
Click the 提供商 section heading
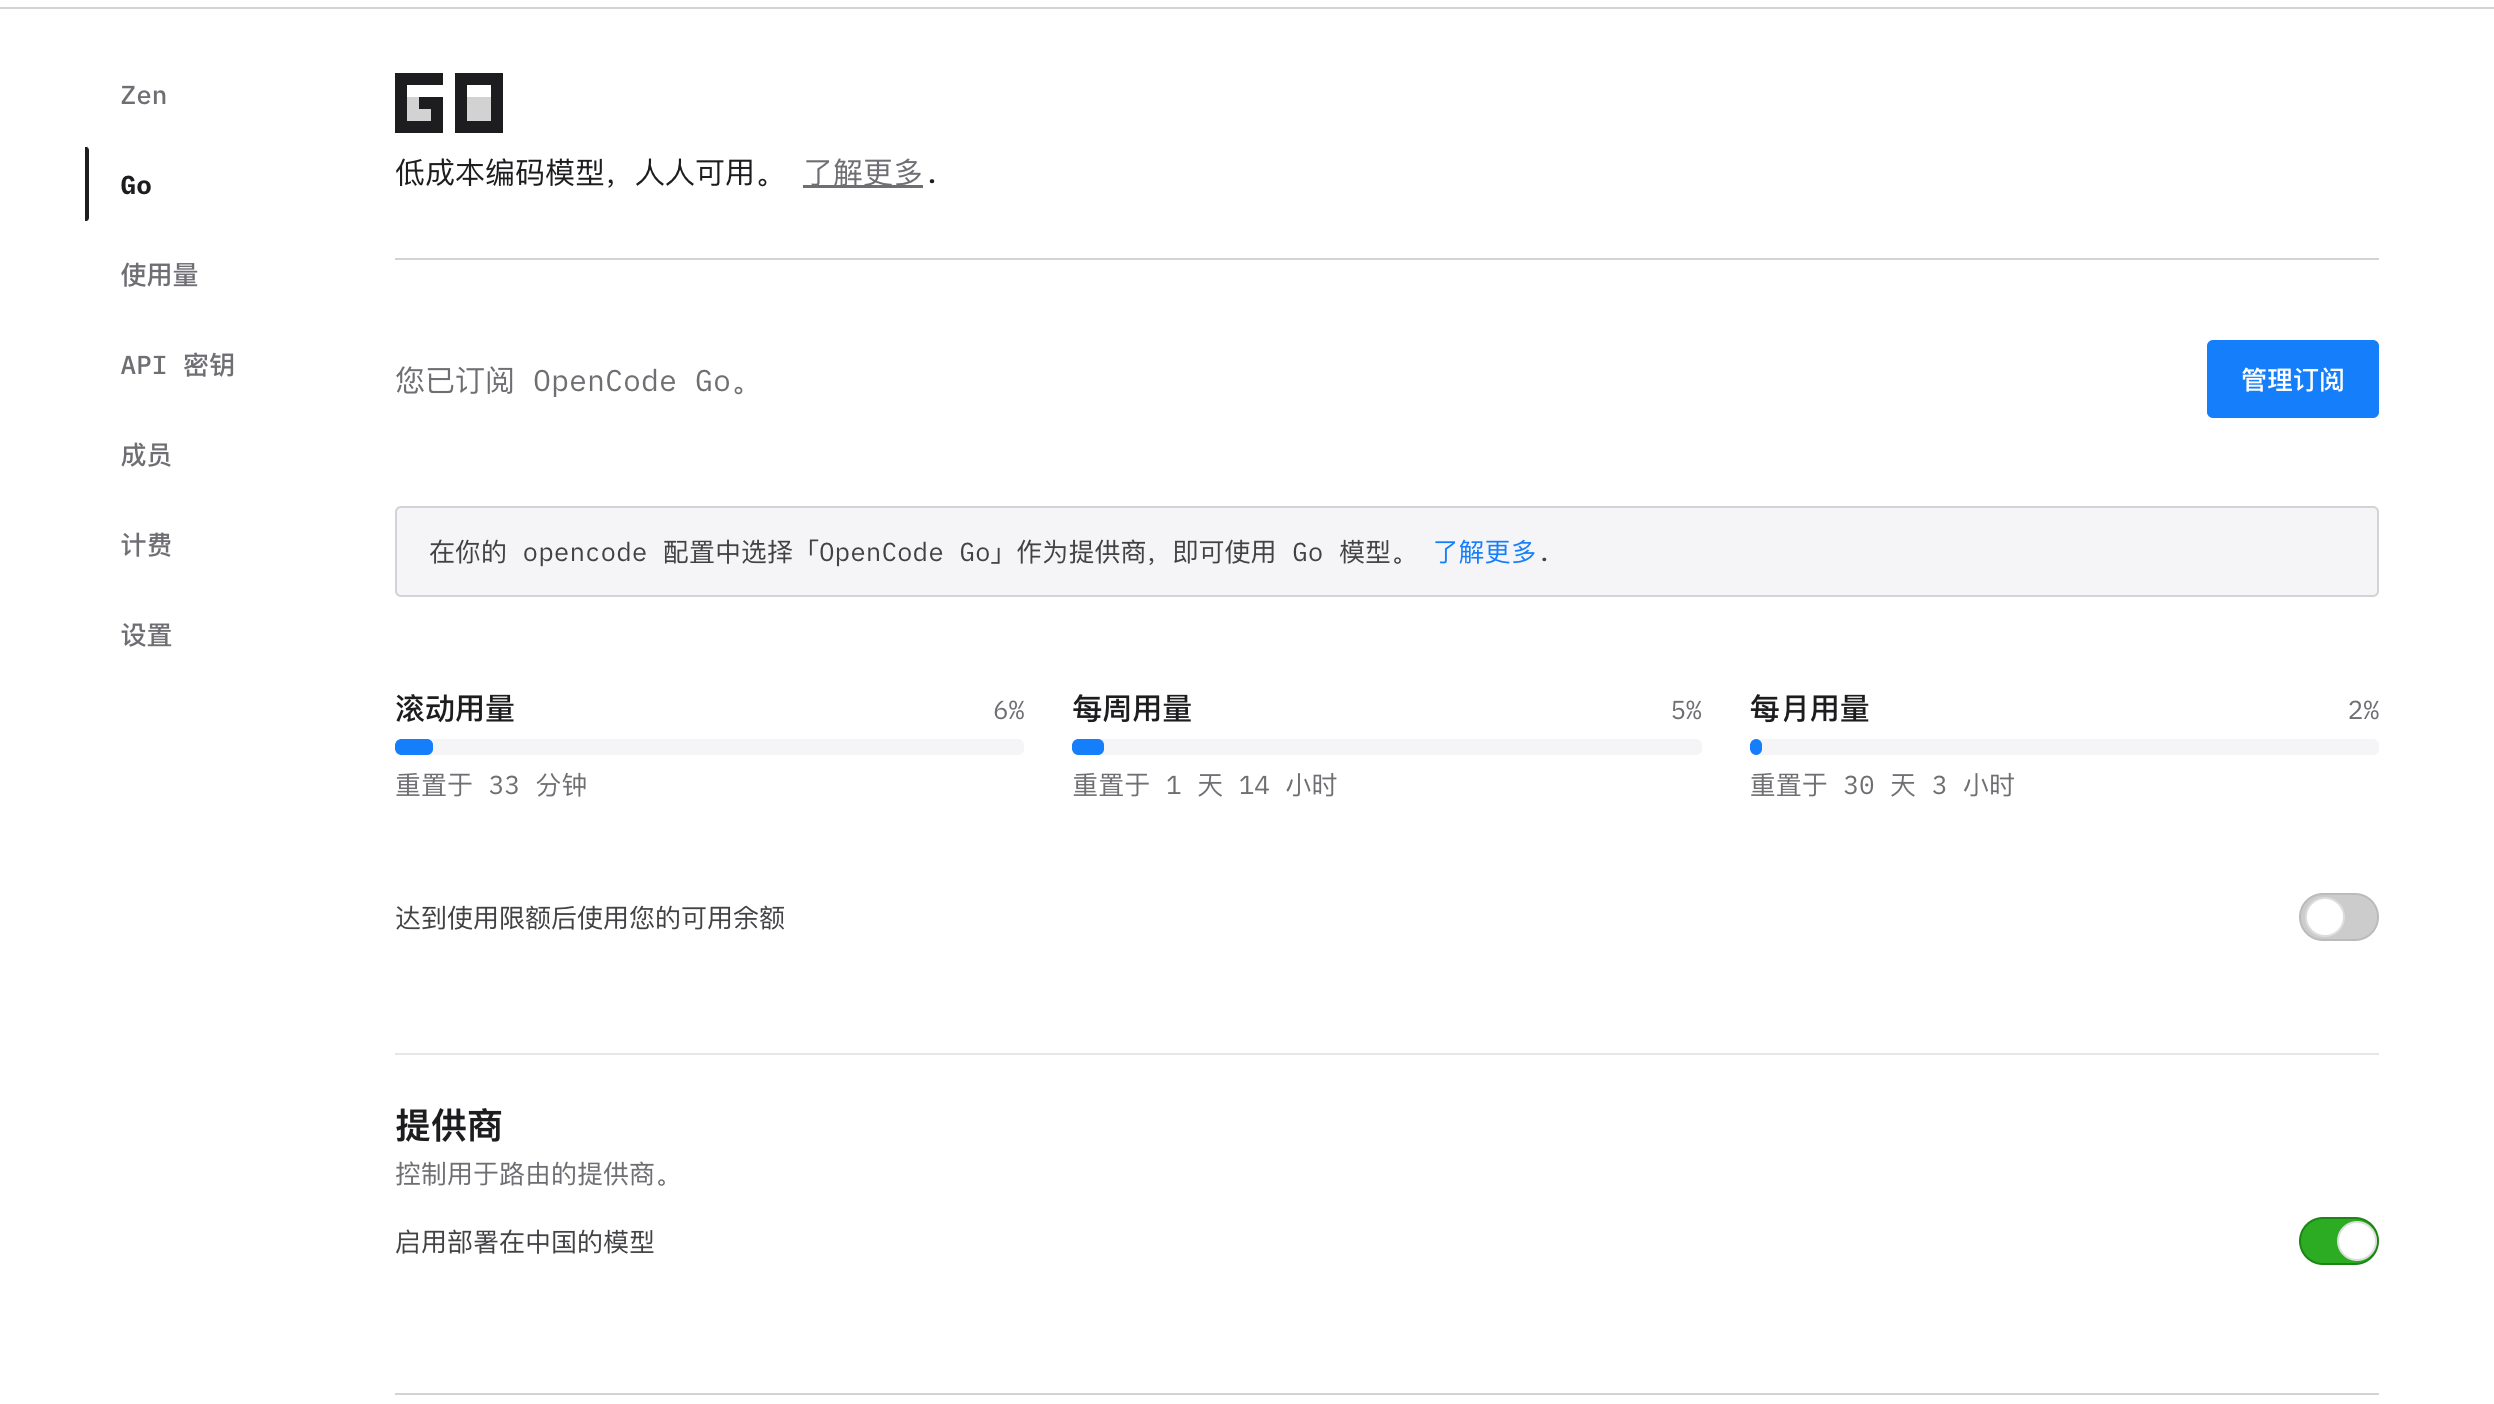pos(449,1125)
